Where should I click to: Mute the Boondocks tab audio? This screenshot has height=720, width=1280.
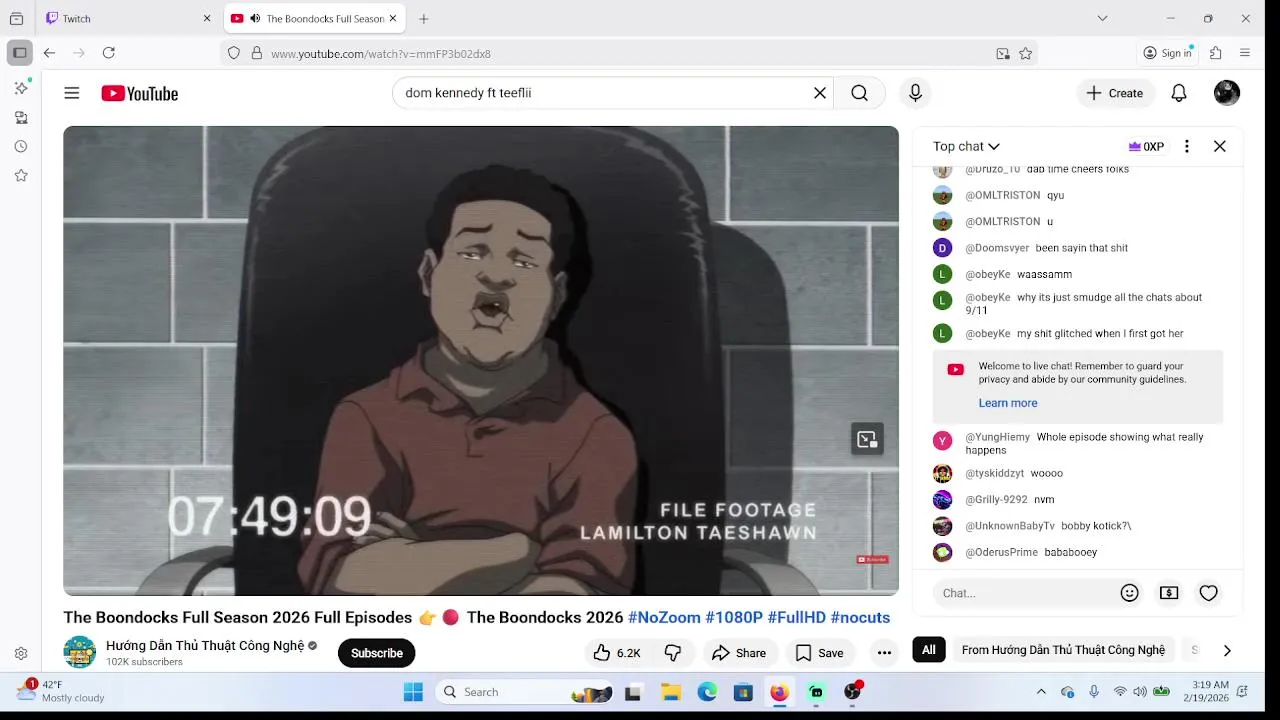pyautogui.click(x=255, y=18)
